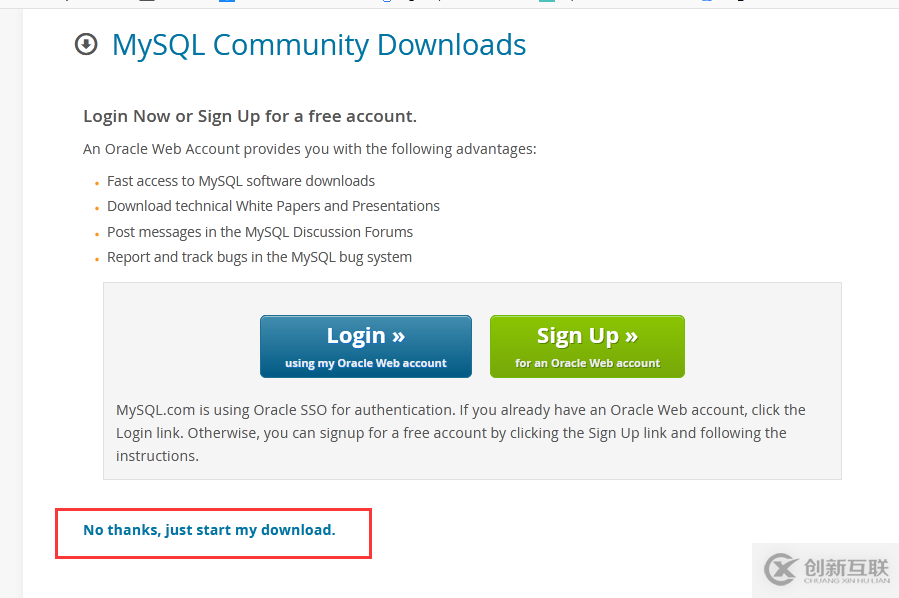
Task: Open the MySQL Community Downloads heading link
Action: point(319,45)
